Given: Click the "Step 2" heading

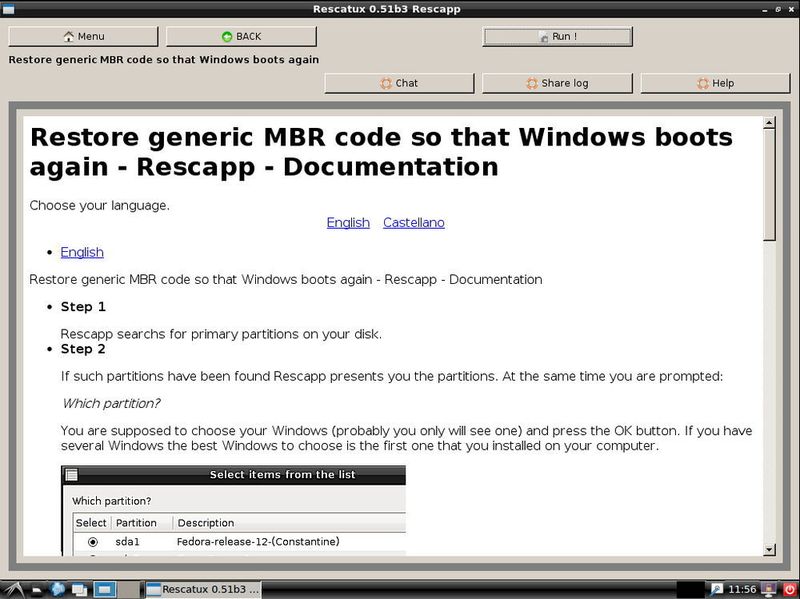Looking at the screenshot, I should point(83,349).
